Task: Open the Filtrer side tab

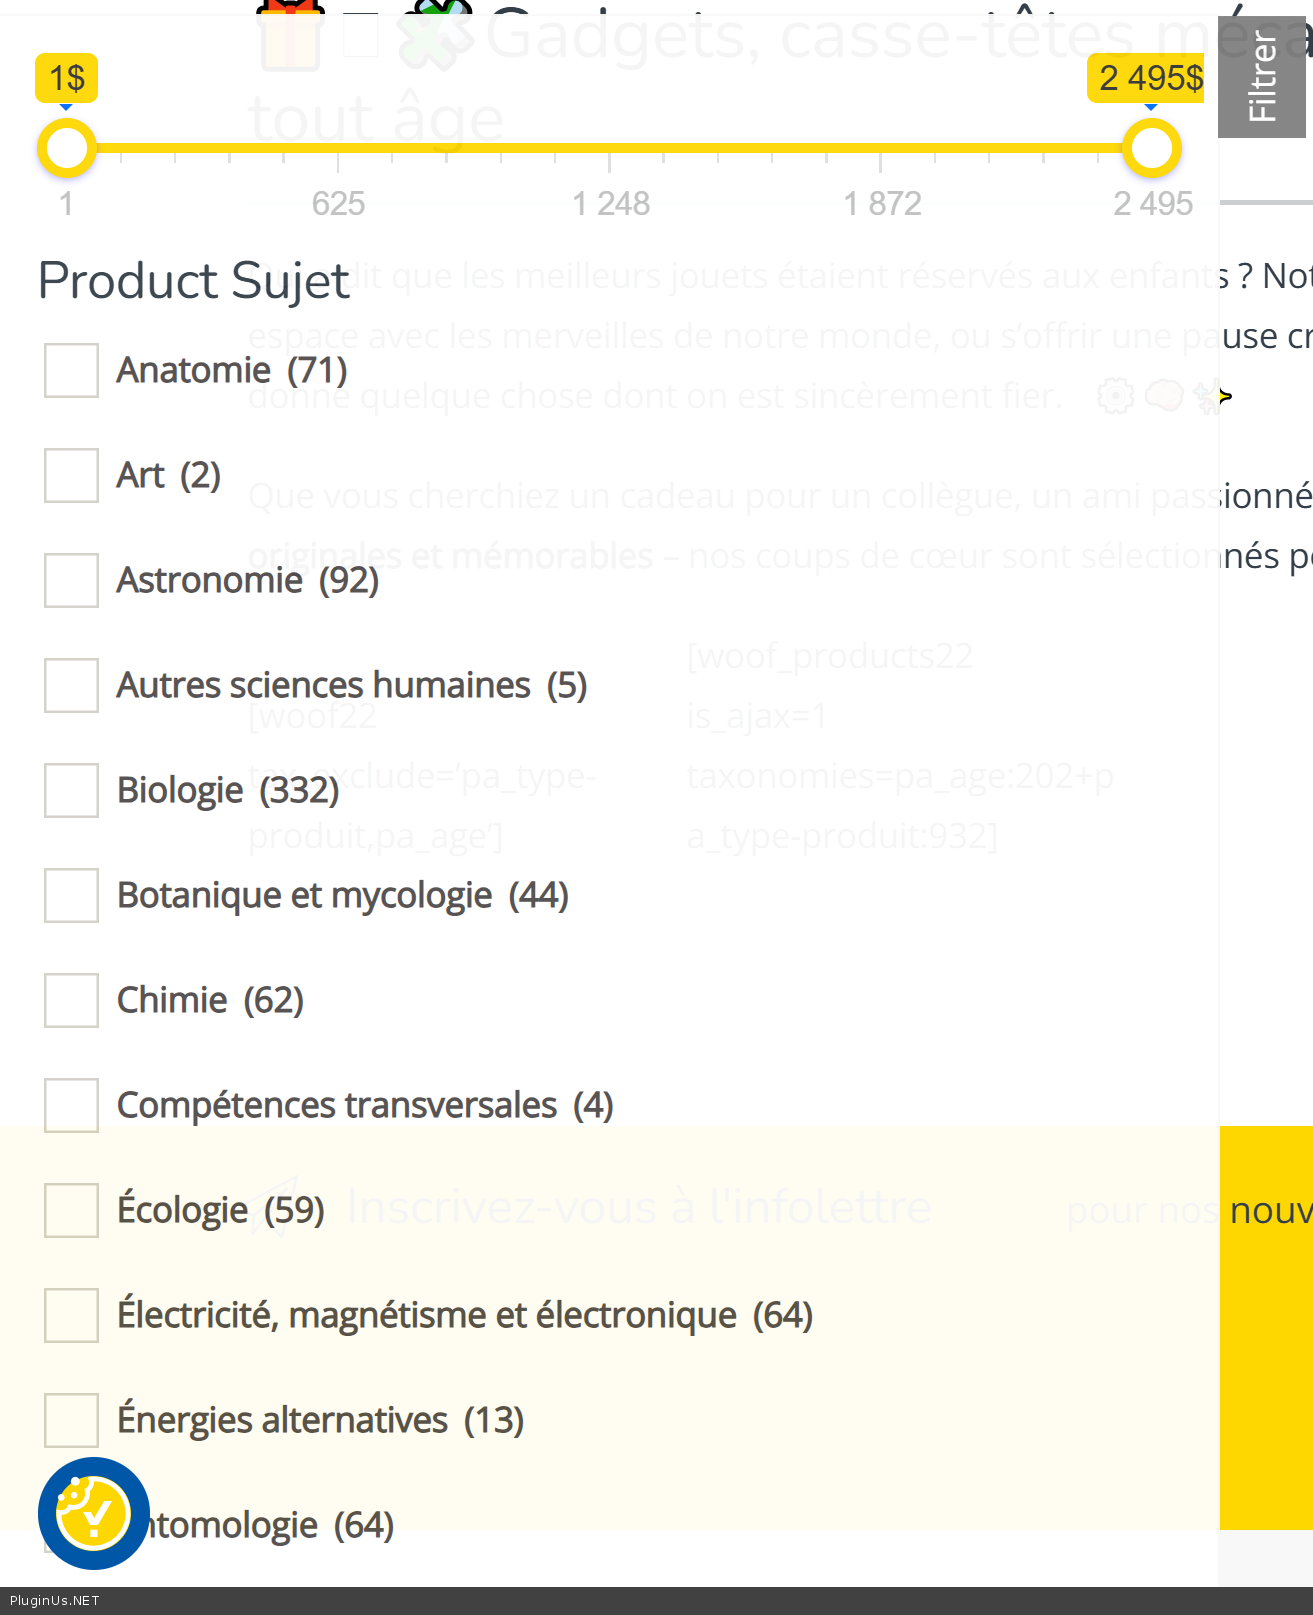Action: pos(1262,77)
